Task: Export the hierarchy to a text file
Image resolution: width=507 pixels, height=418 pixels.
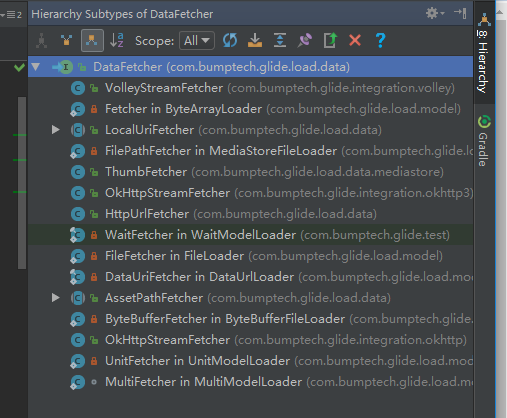Action: tap(330, 41)
